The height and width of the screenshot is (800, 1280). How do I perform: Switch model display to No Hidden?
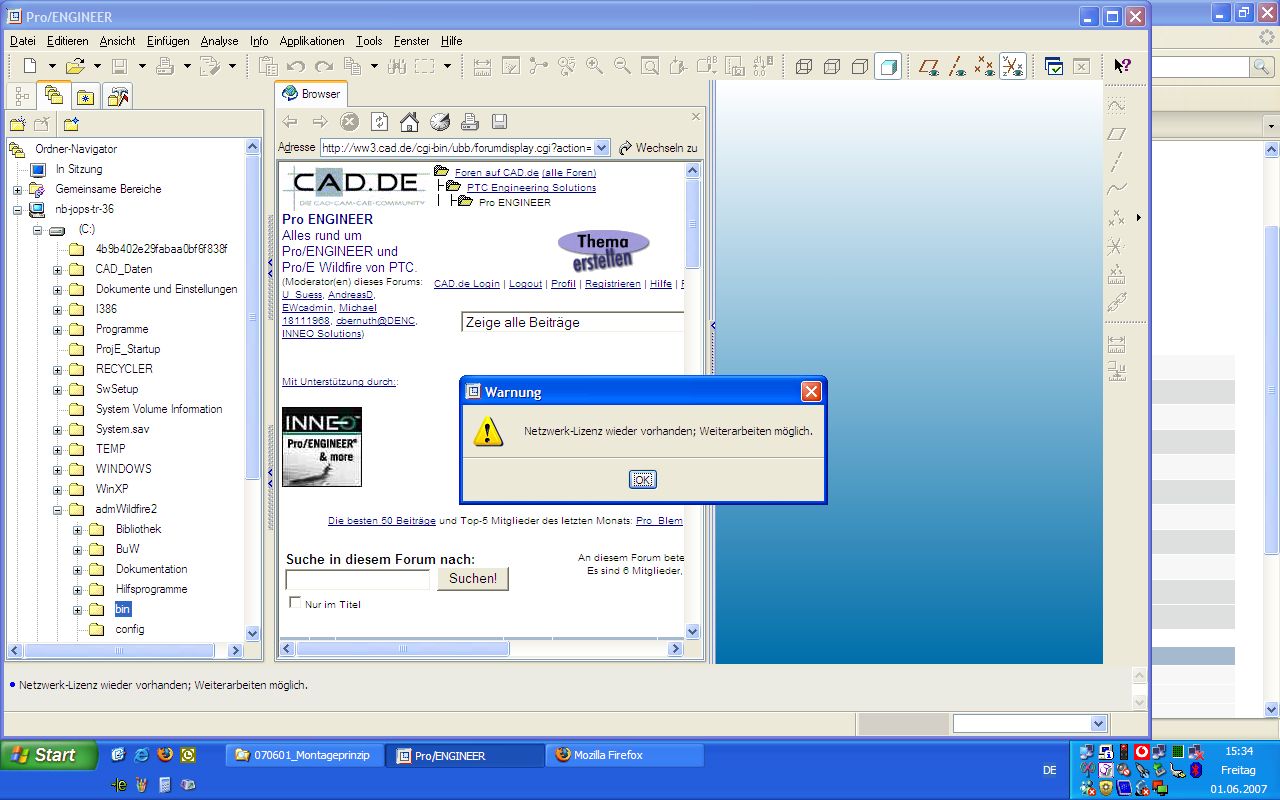(x=859, y=66)
